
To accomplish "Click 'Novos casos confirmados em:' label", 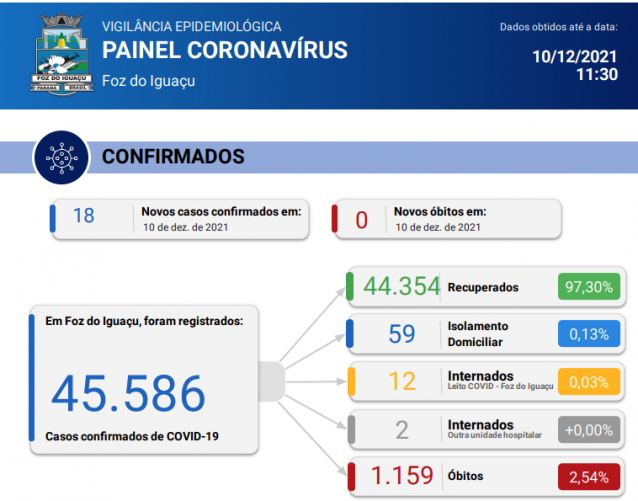I will pyautogui.click(x=221, y=212).
